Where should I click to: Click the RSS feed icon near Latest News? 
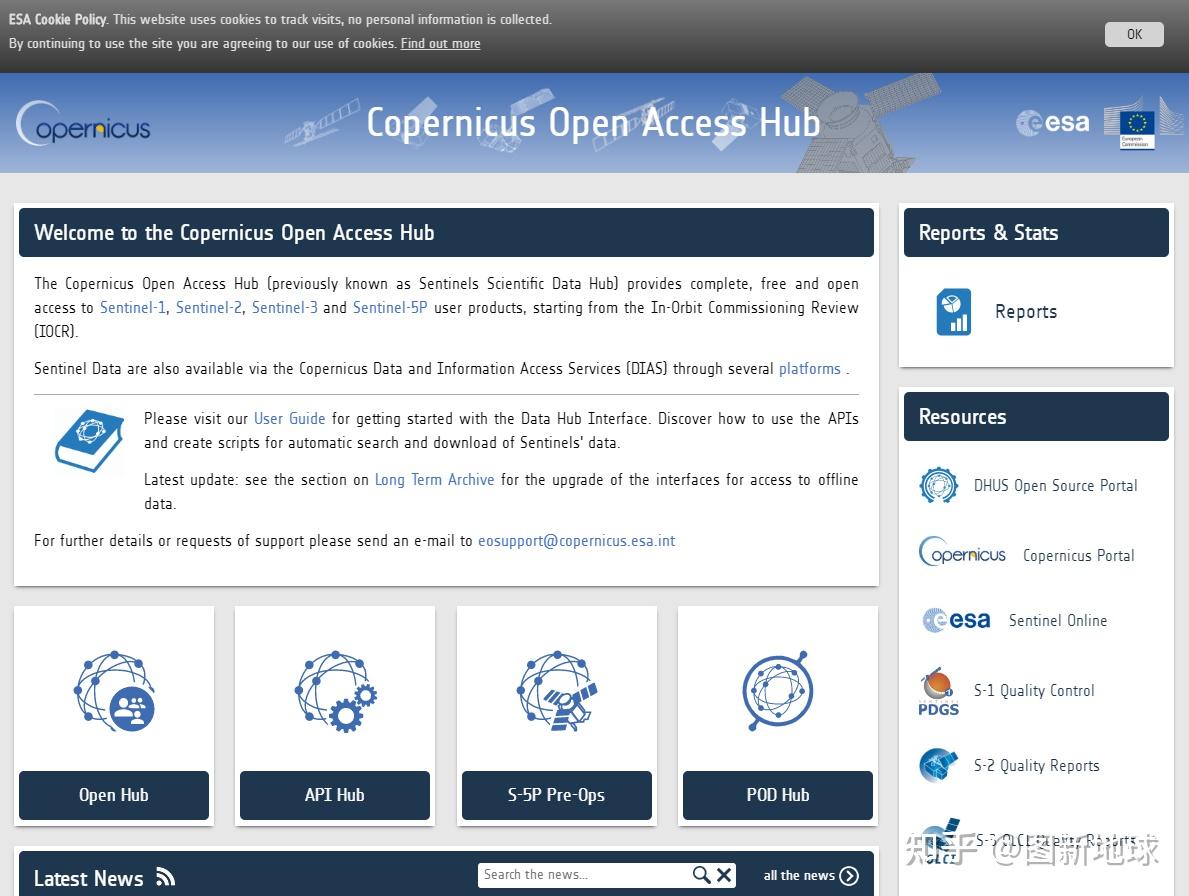point(165,877)
